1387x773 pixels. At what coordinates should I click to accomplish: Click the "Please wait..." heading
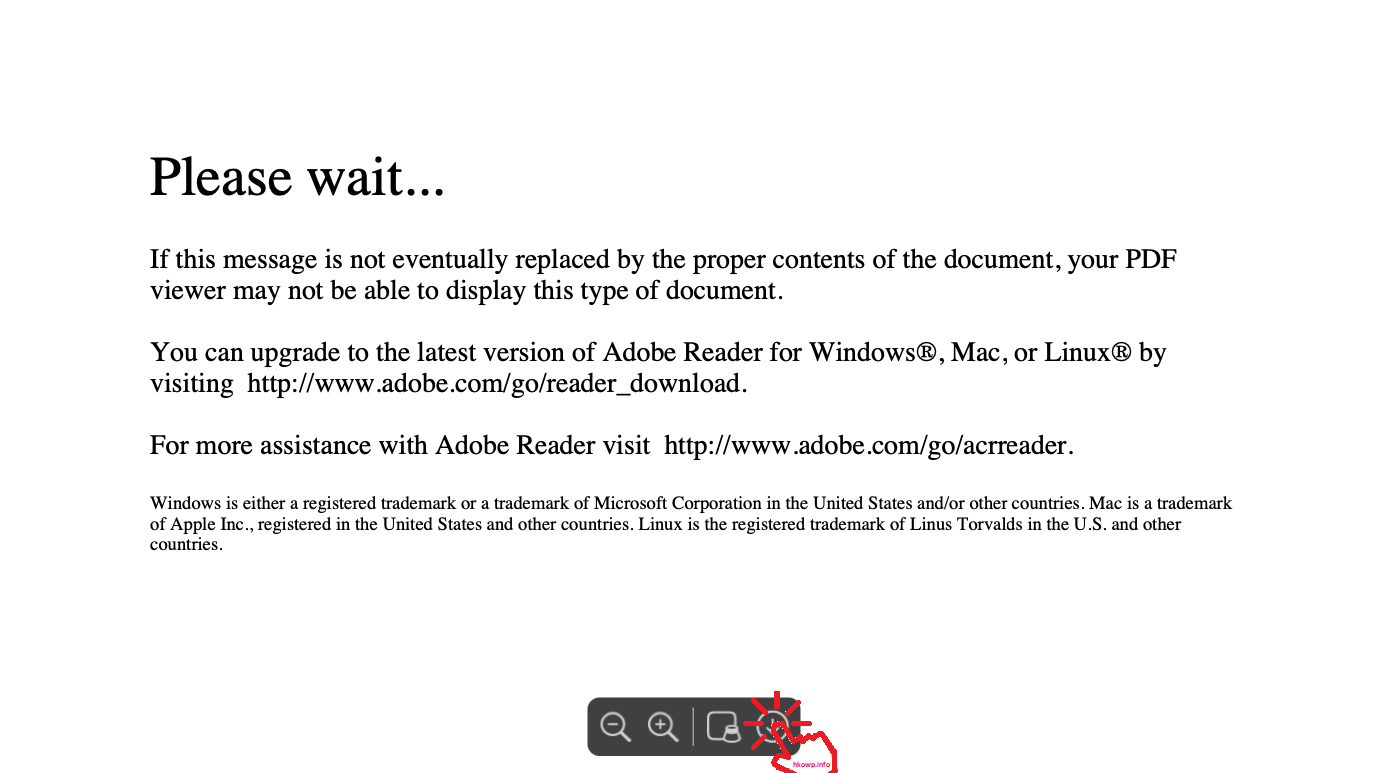(297, 177)
